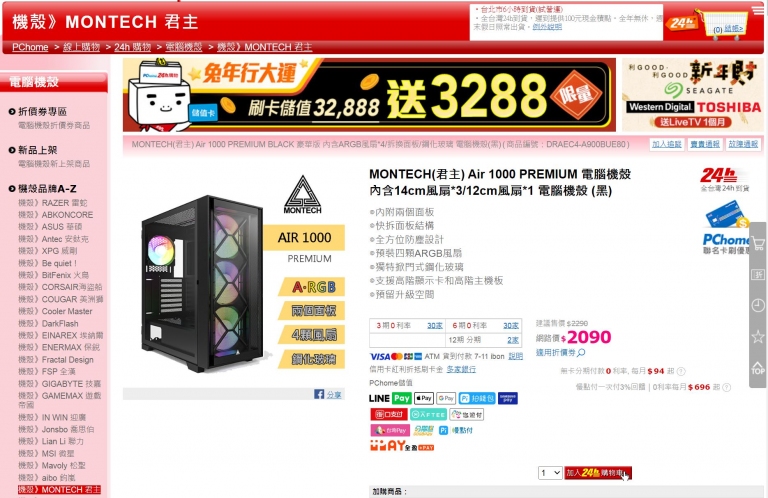Open the 30家 link for 3期0利率
This screenshot has width=768, height=498.
(434, 326)
